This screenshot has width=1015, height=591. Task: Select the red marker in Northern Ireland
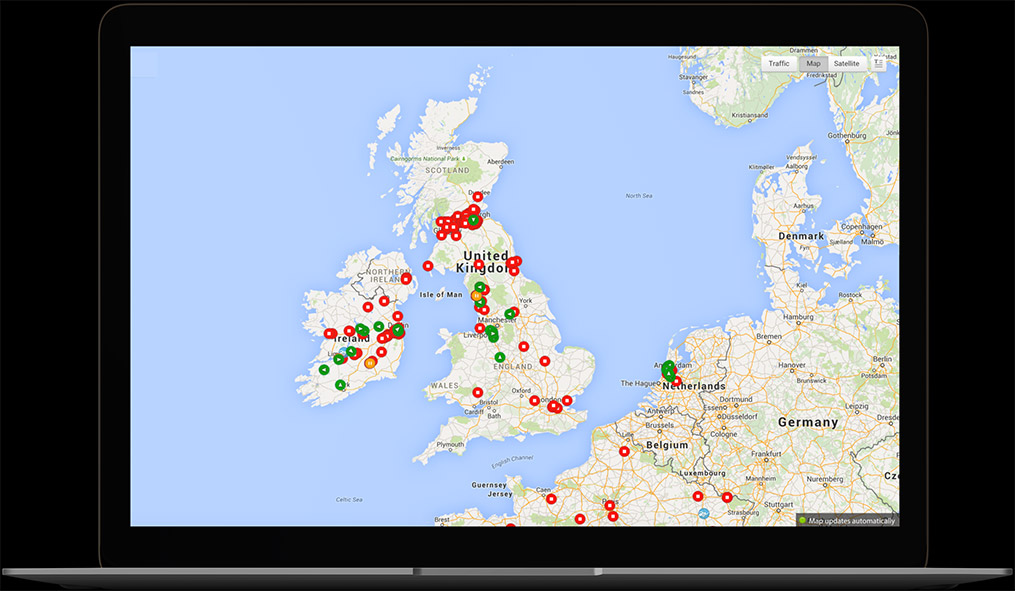pyautogui.click(x=406, y=279)
